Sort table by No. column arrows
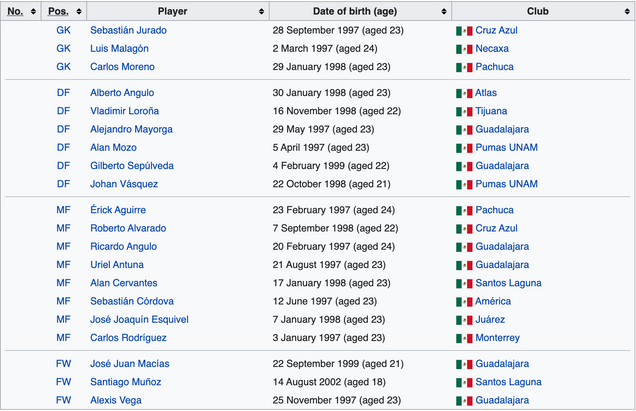Image resolution: width=636 pixels, height=411 pixels. 35,11
